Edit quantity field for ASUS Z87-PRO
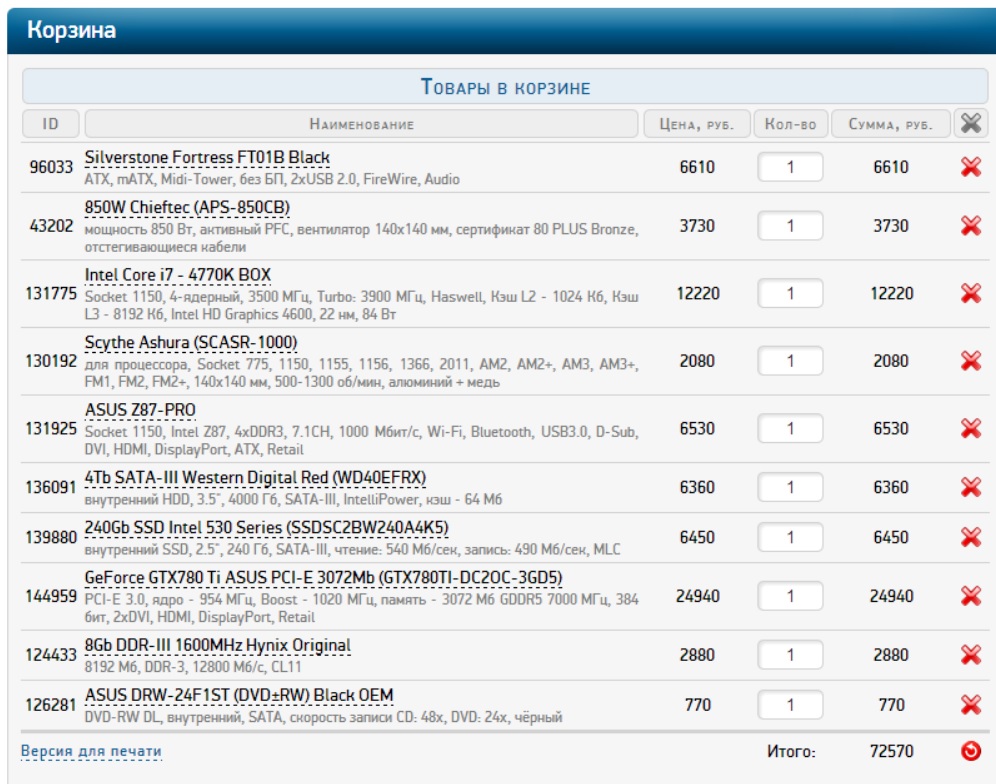The image size is (996, 784). tap(790, 429)
